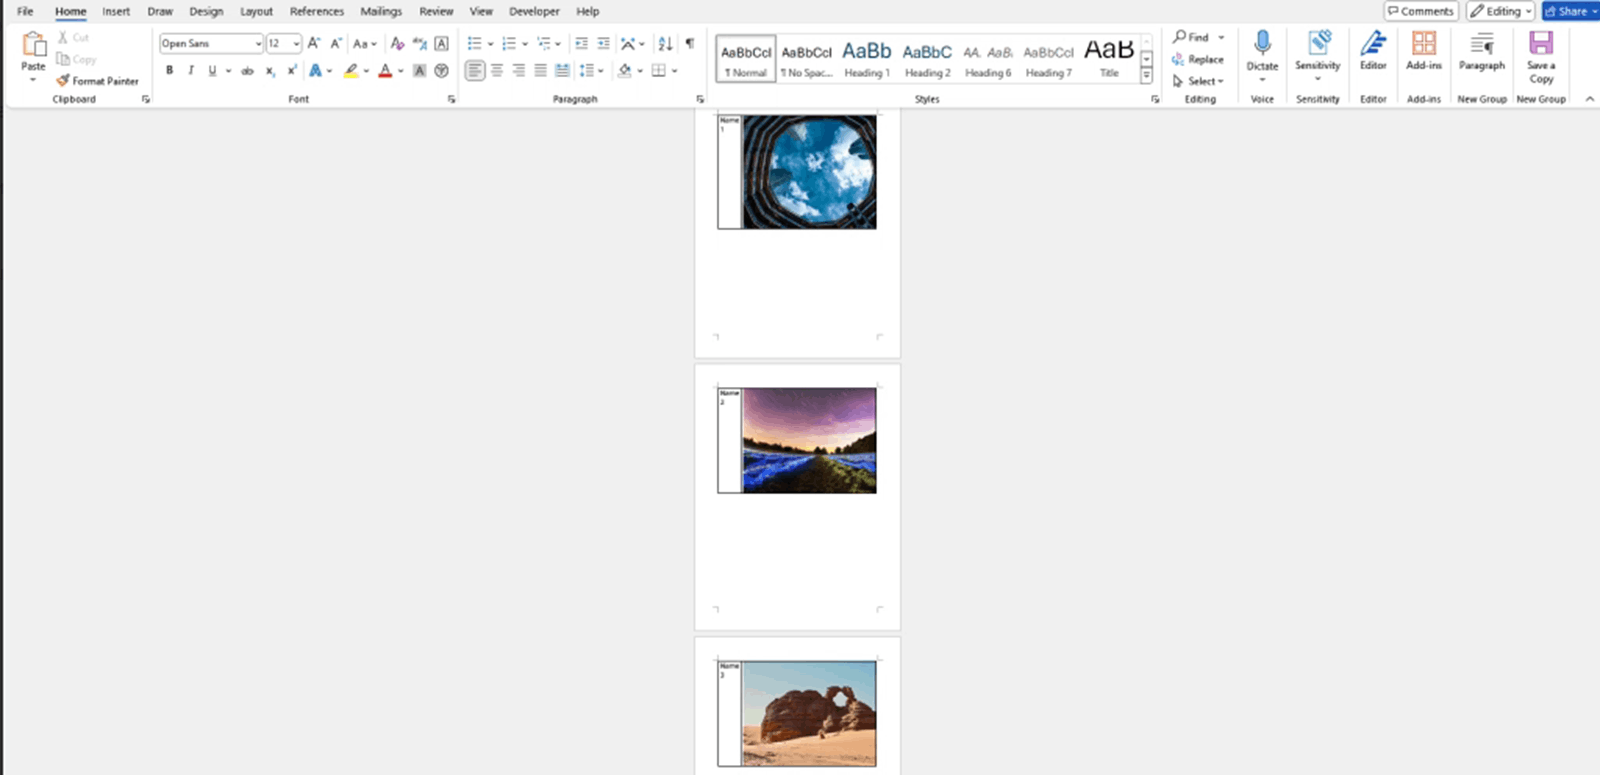Select the desert rock arch image

pos(809,713)
